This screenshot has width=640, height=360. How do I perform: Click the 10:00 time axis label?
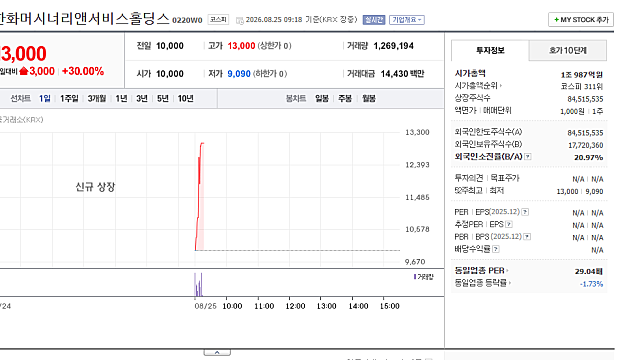[232, 306]
